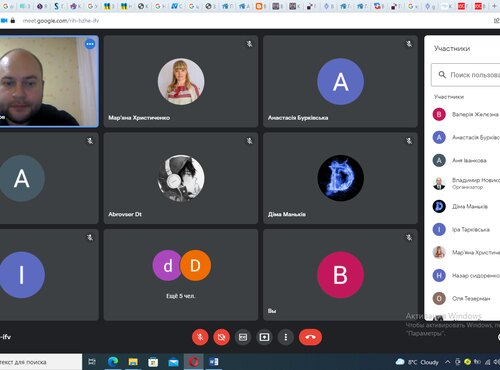Open more options three-dot menu in control bar
500x370 pixels.
click(x=286, y=337)
